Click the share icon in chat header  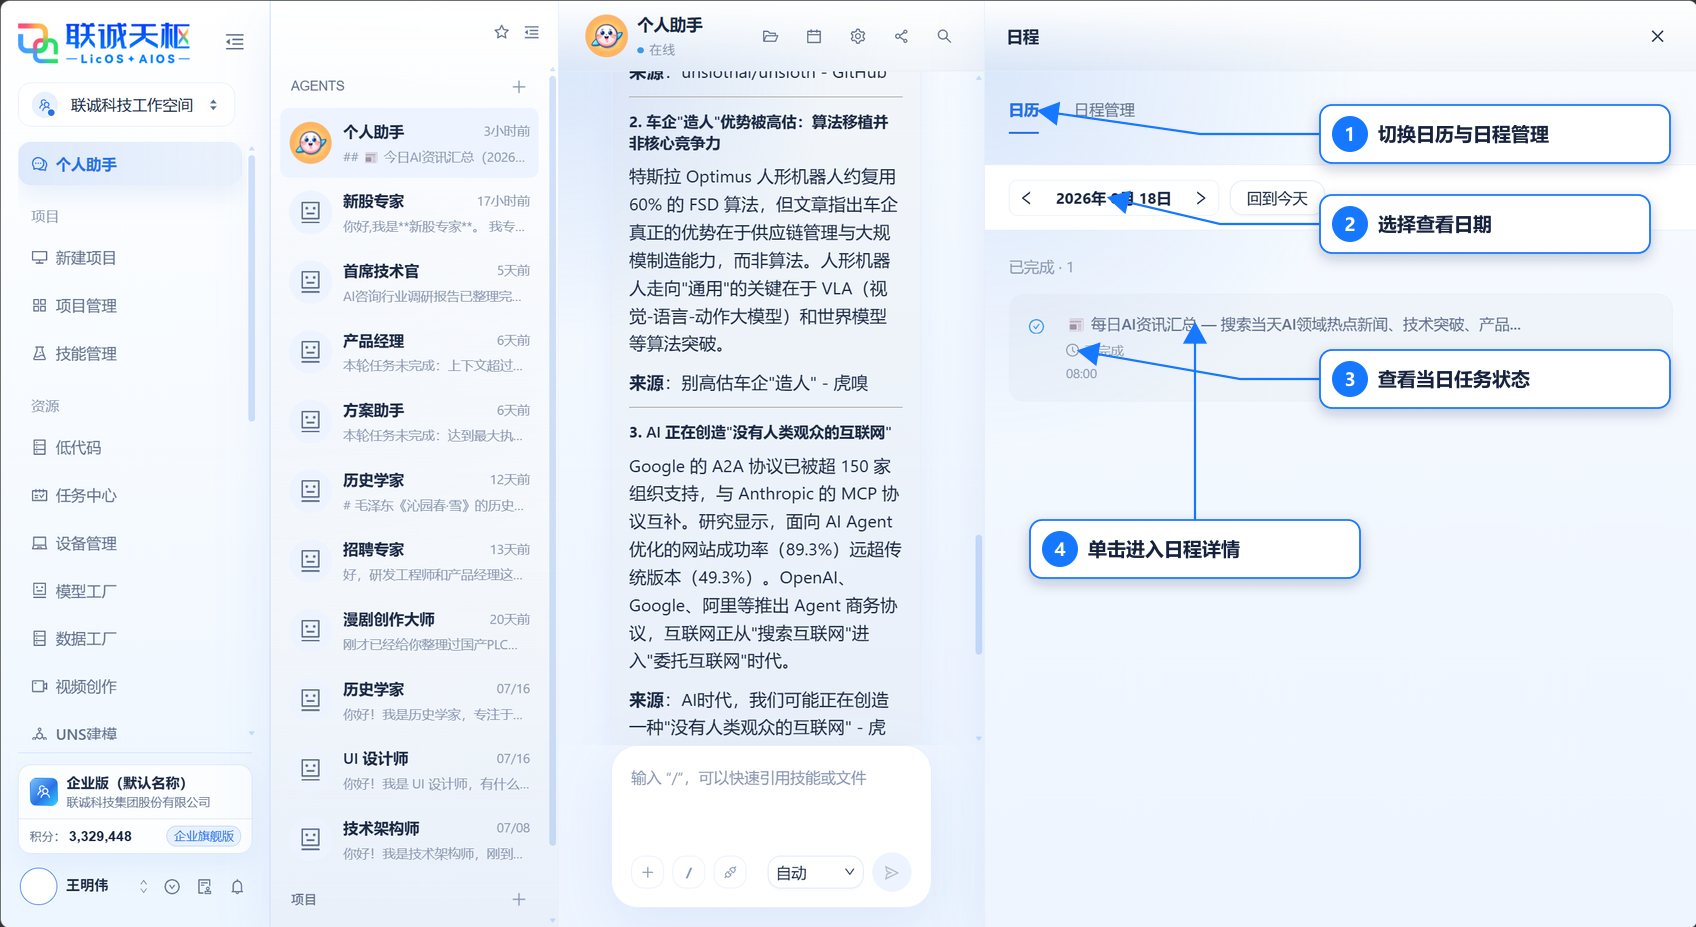pos(901,36)
